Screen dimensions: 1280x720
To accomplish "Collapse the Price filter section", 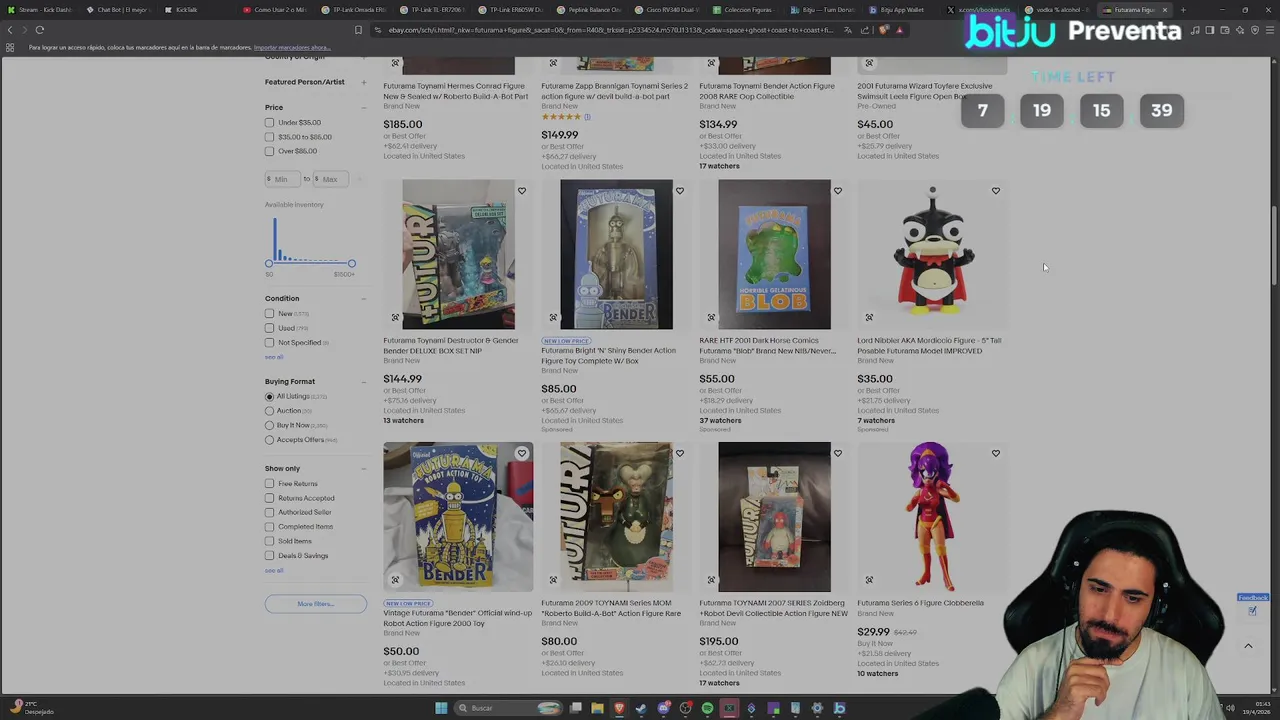I will [363, 107].
